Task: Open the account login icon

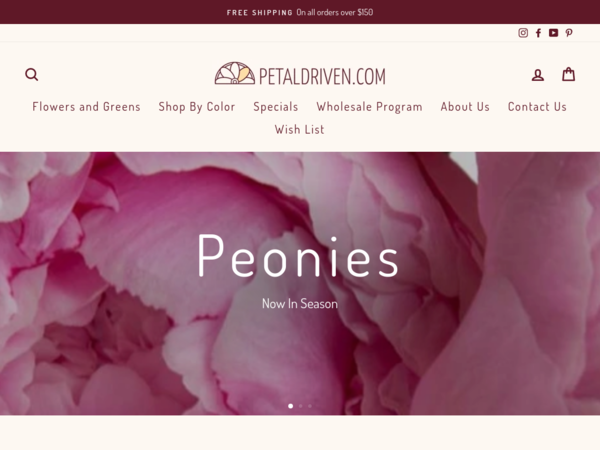Action: [538, 75]
